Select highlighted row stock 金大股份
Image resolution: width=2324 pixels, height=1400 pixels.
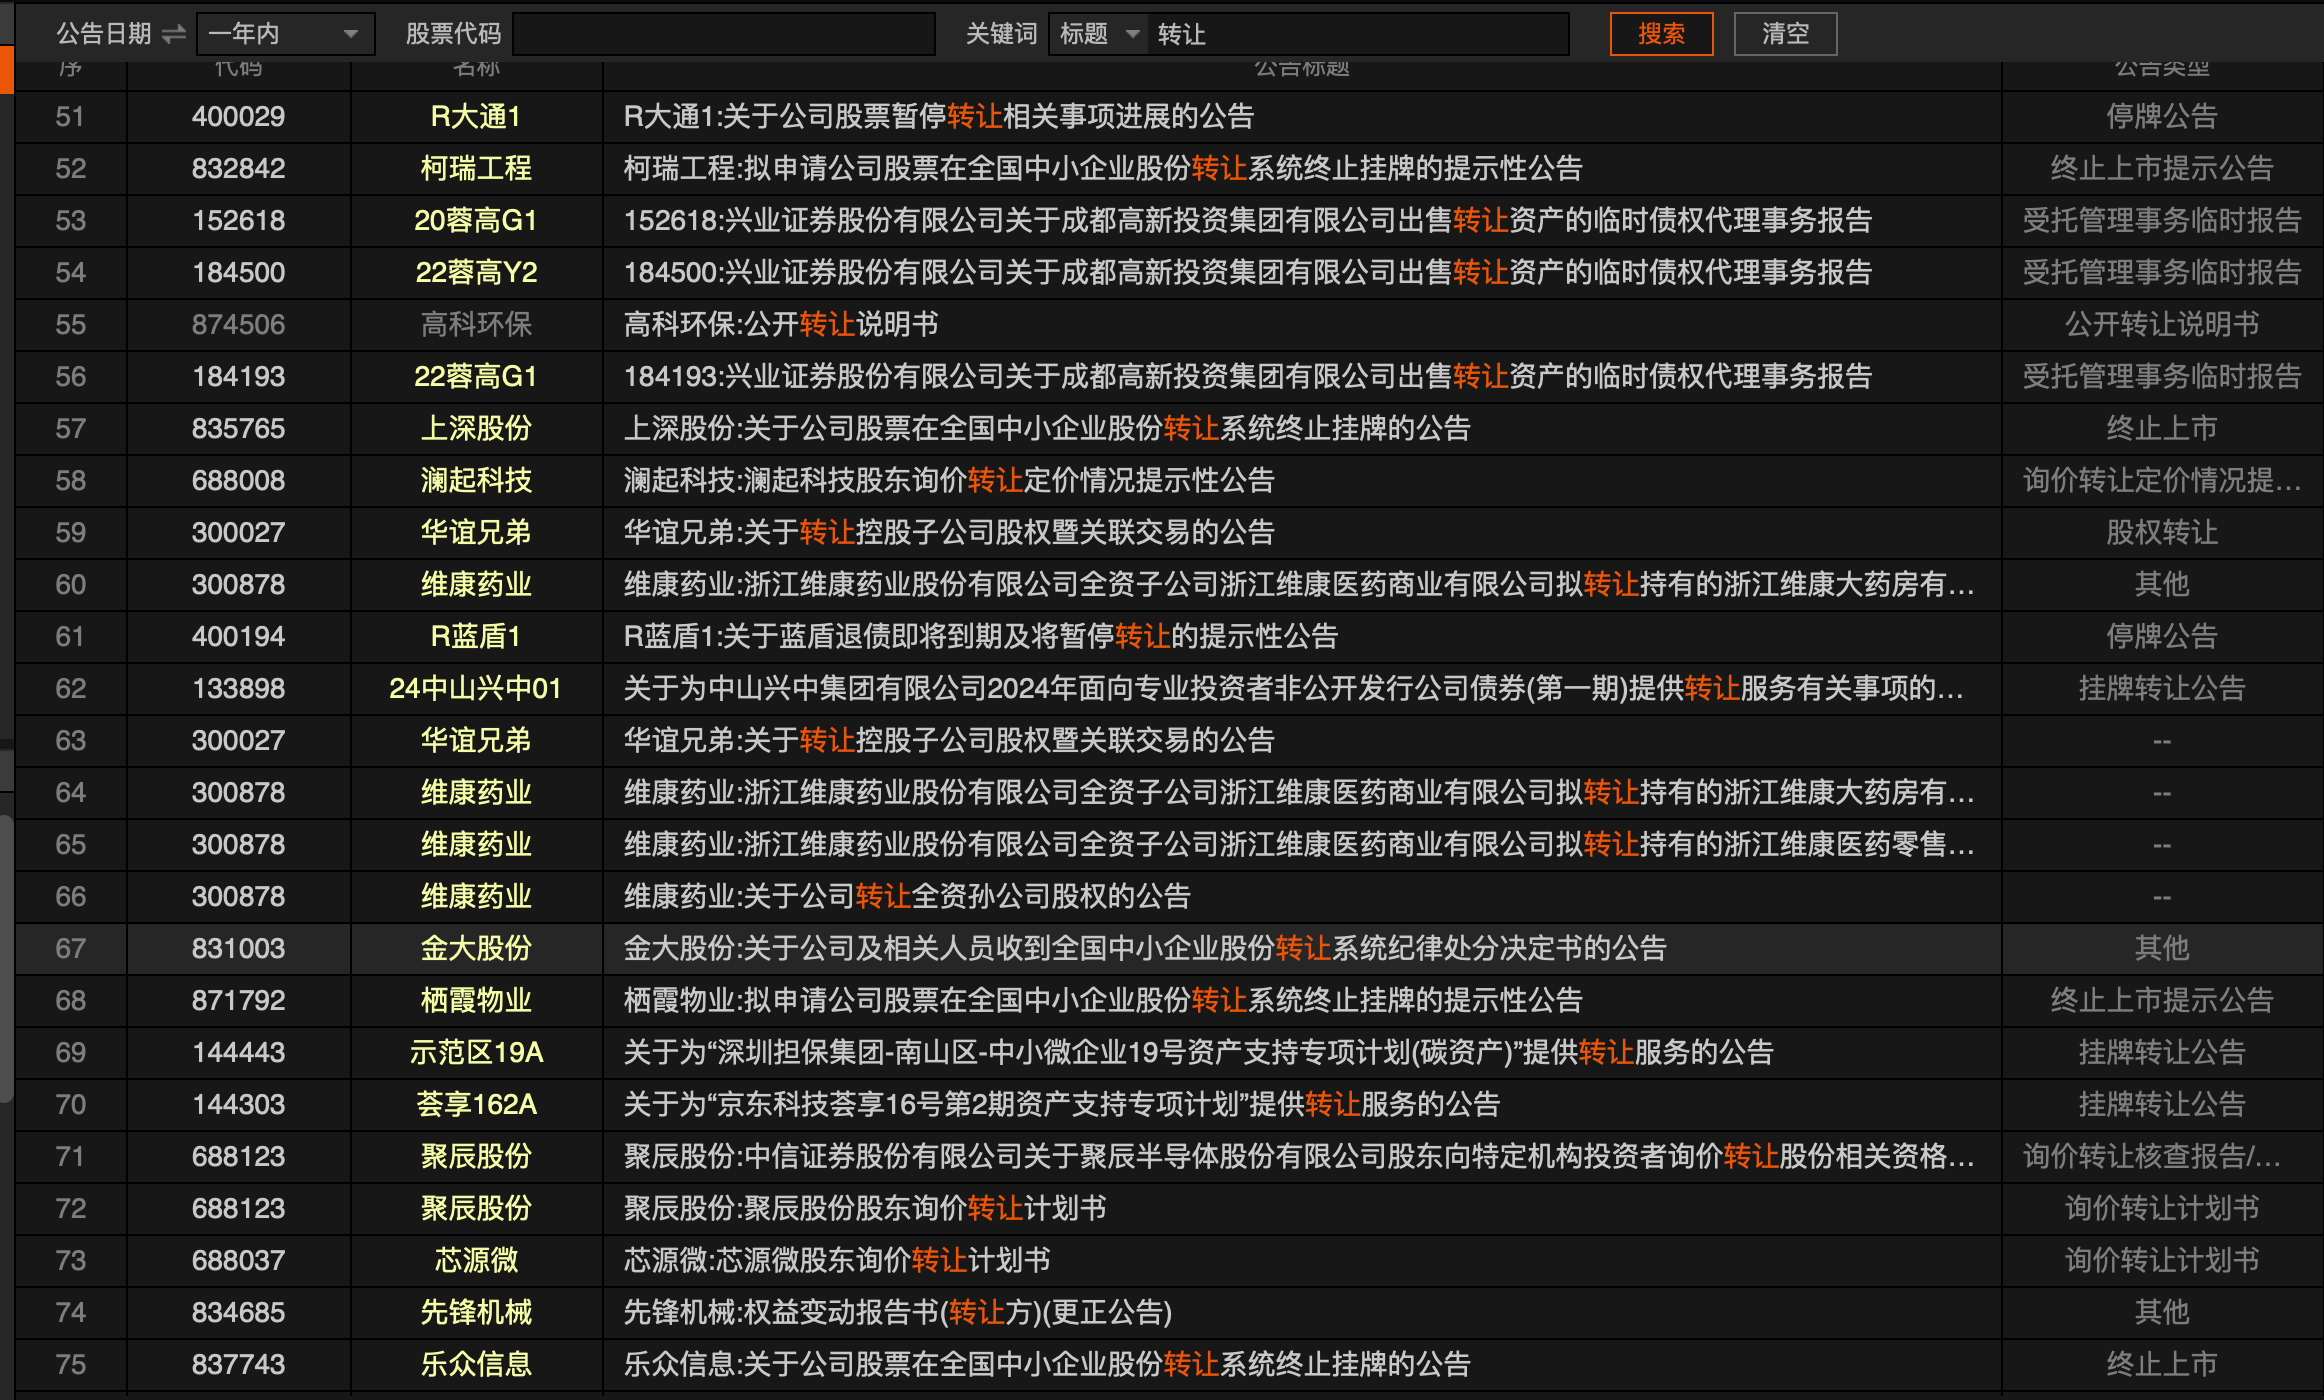coord(476,948)
